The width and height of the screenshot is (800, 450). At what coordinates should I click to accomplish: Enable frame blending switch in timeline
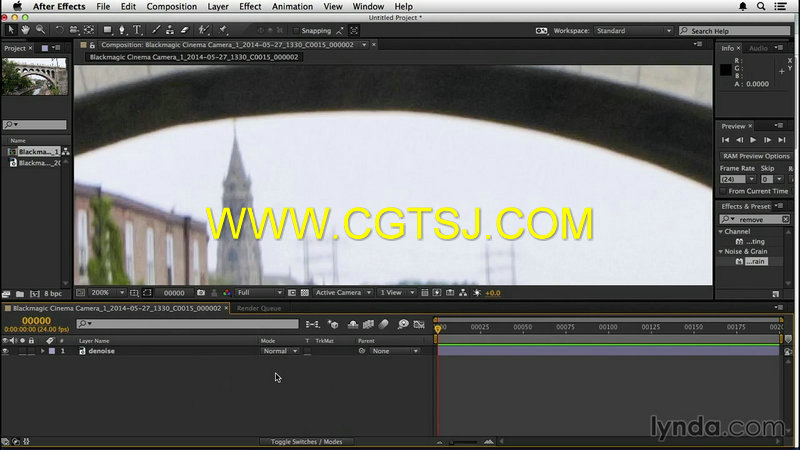click(368, 324)
